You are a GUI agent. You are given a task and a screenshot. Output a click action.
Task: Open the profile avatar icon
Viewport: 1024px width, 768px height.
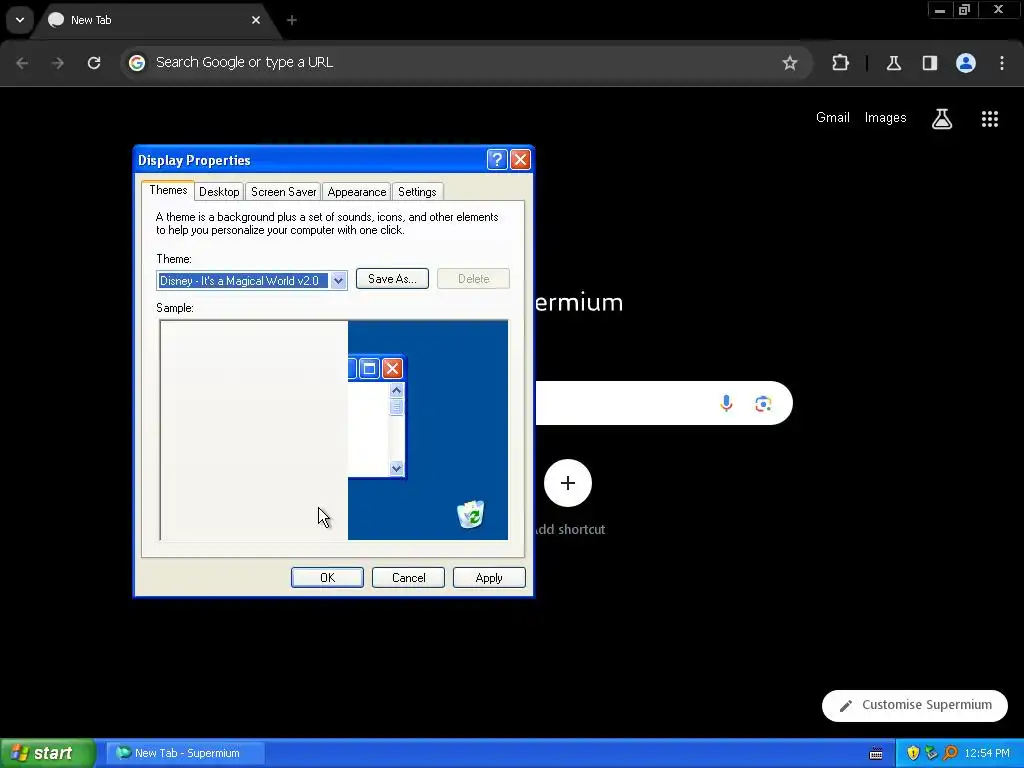(x=966, y=63)
